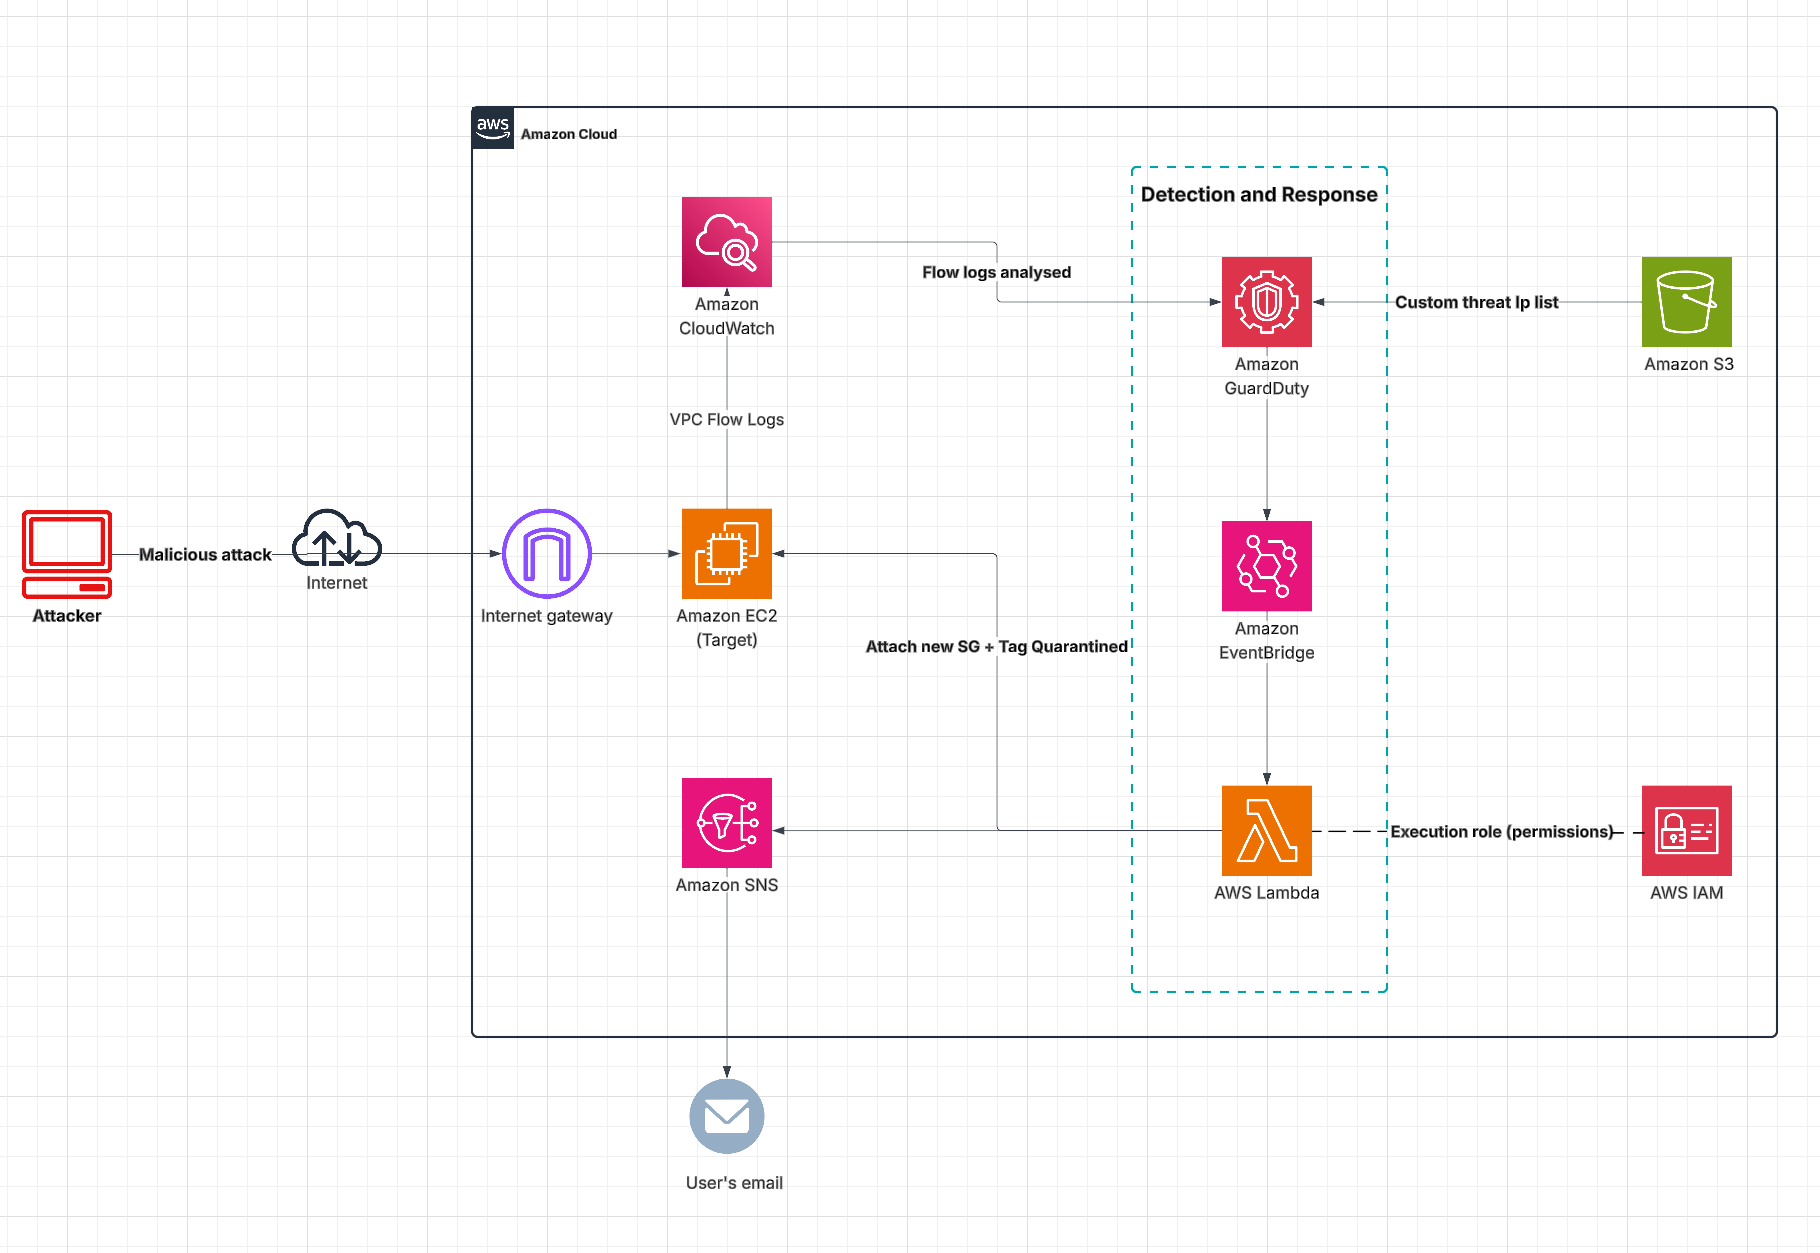Click the "Amazon SNS" caption
Image resolution: width=1820 pixels, height=1253 pixels.
tap(727, 885)
